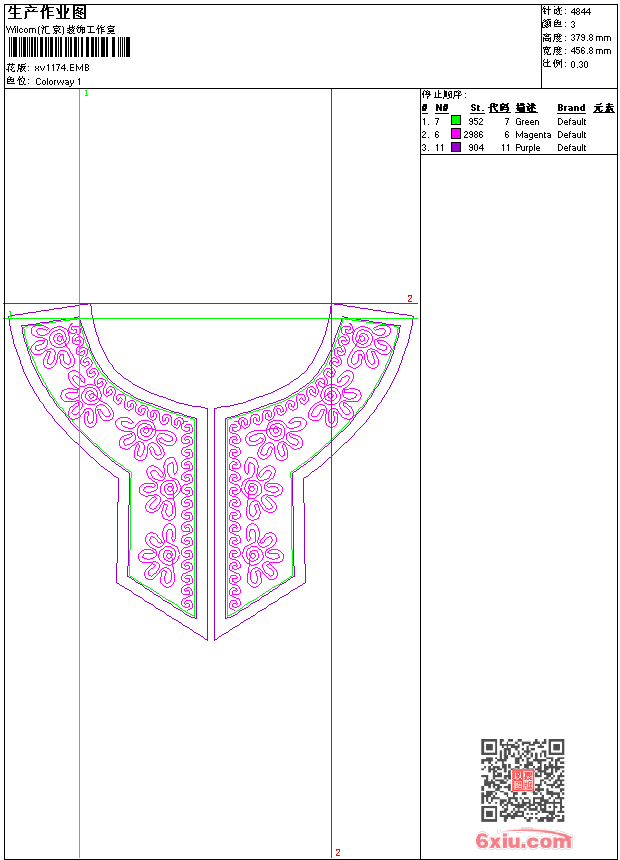
Task: Click the barcode under the Wilcom studio name
Action: [x=69, y=47]
